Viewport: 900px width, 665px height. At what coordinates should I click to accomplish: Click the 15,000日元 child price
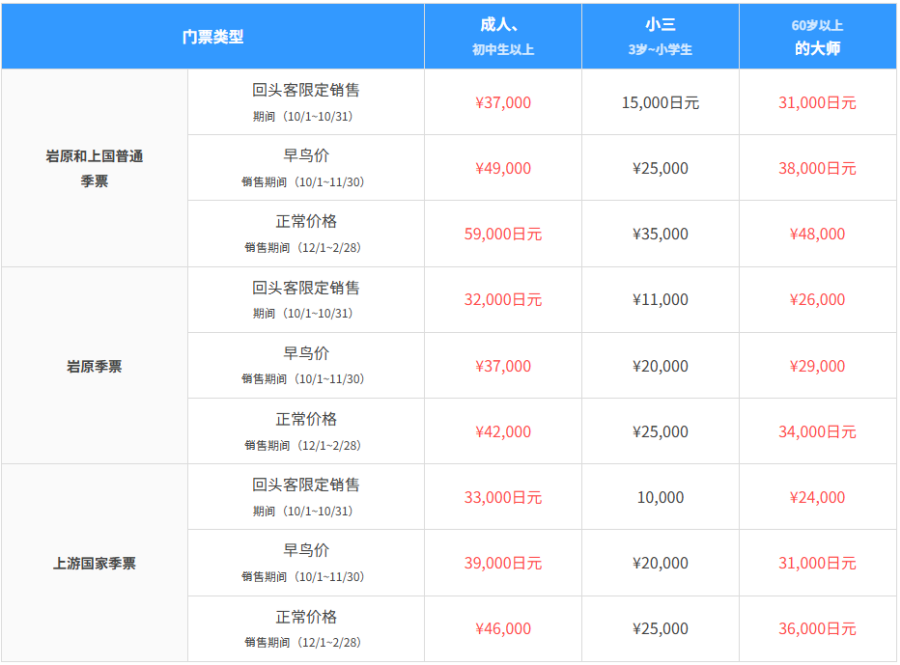pyautogui.click(x=660, y=103)
